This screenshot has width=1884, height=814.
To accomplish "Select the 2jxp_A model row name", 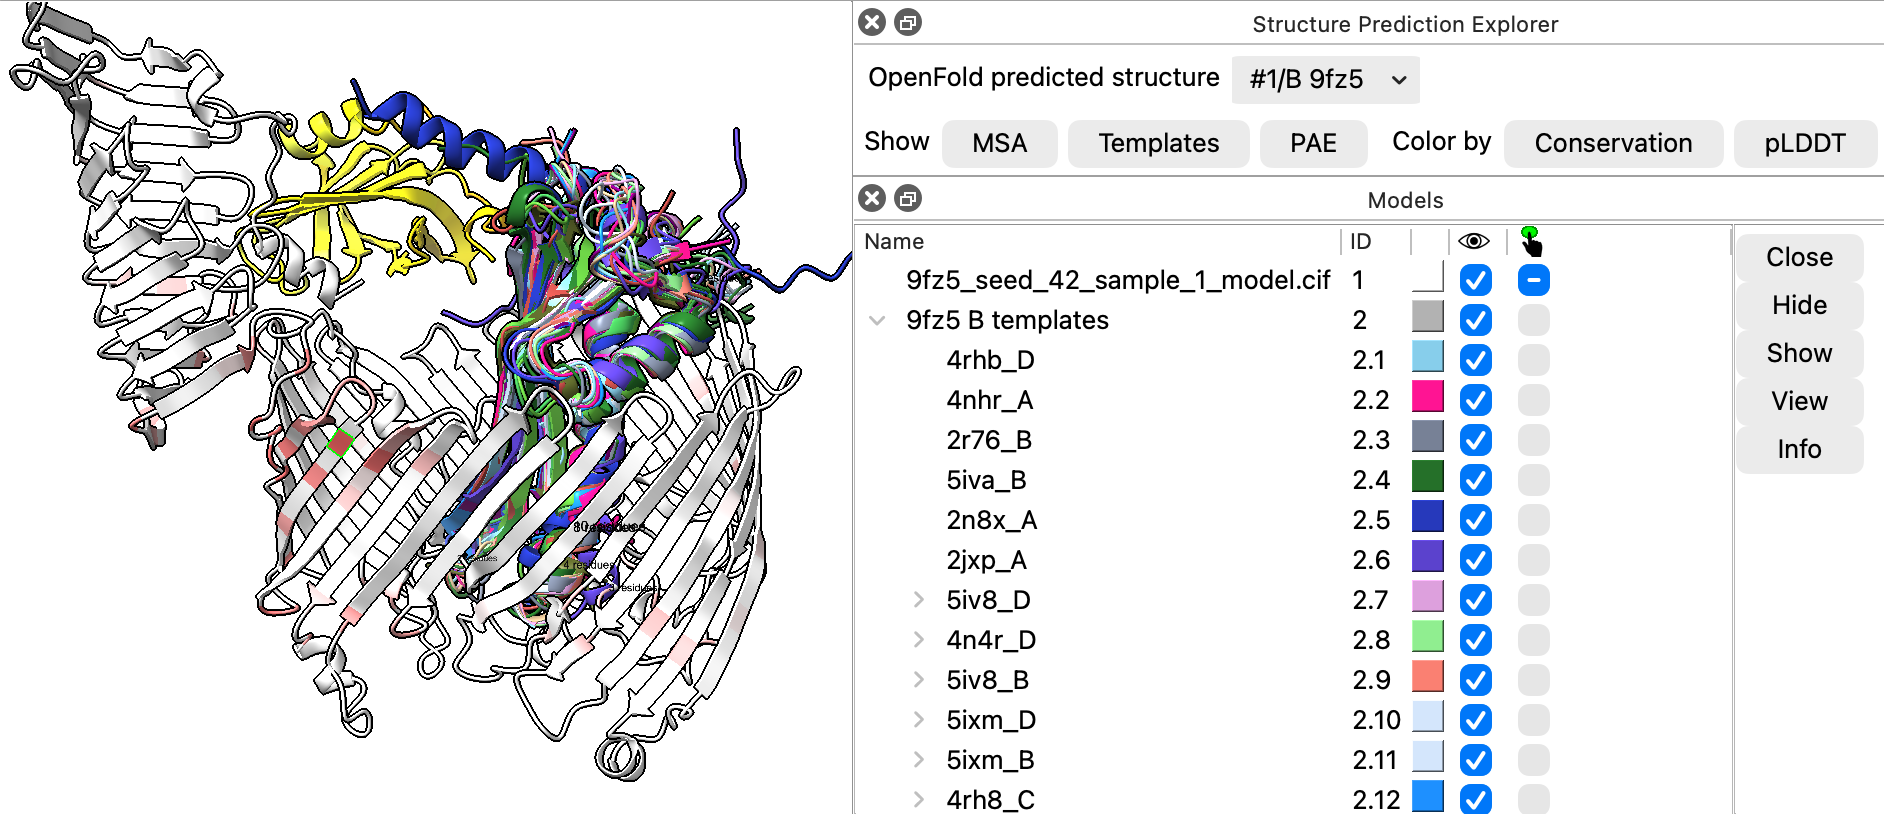I will pos(986,560).
